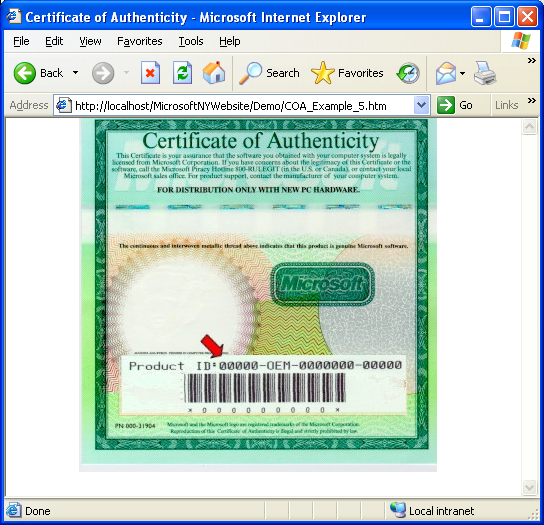Click the page icon in address bar

tap(64, 105)
